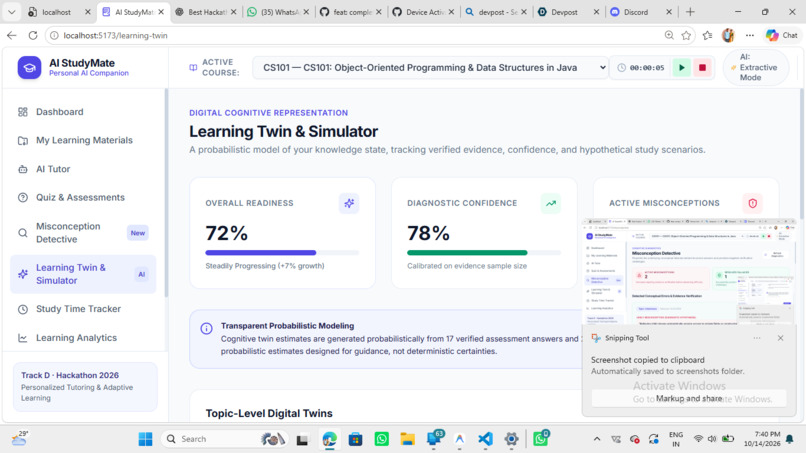Click the Learning Analytics chart icon

point(23,338)
